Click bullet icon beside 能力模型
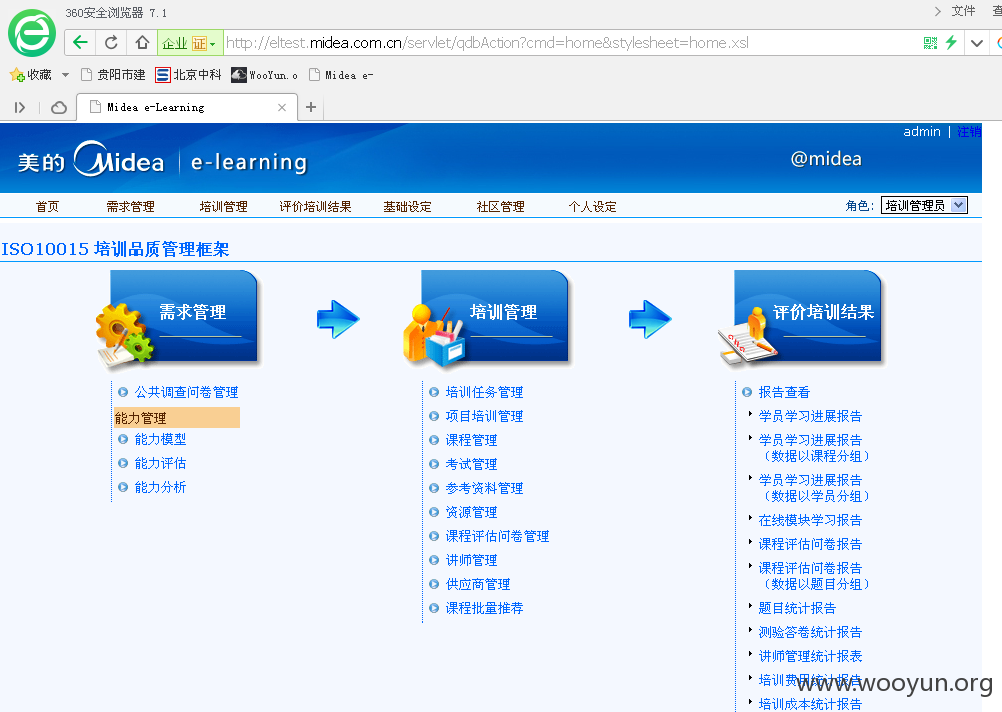This screenshot has width=1002, height=712. [x=123, y=439]
